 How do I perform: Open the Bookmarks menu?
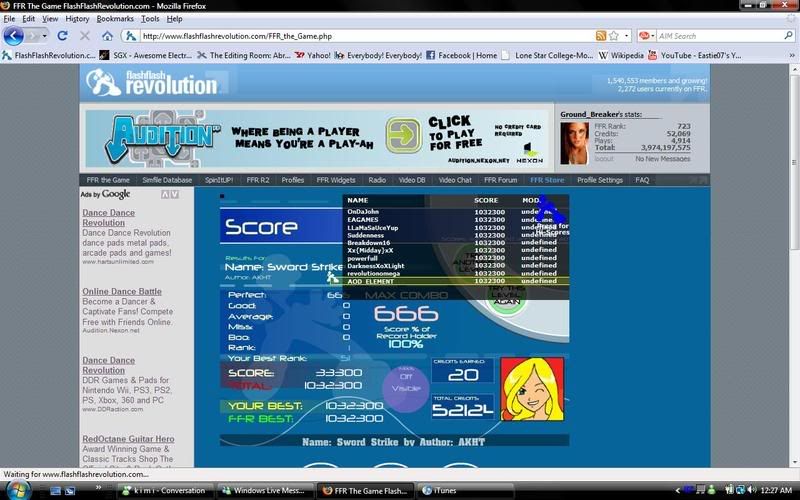(x=115, y=18)
